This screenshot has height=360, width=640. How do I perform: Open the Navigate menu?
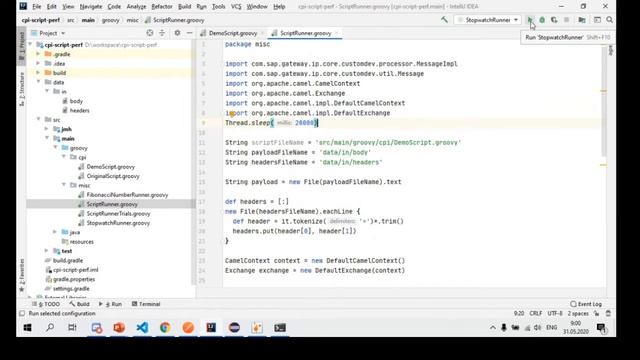click(91, 7)
